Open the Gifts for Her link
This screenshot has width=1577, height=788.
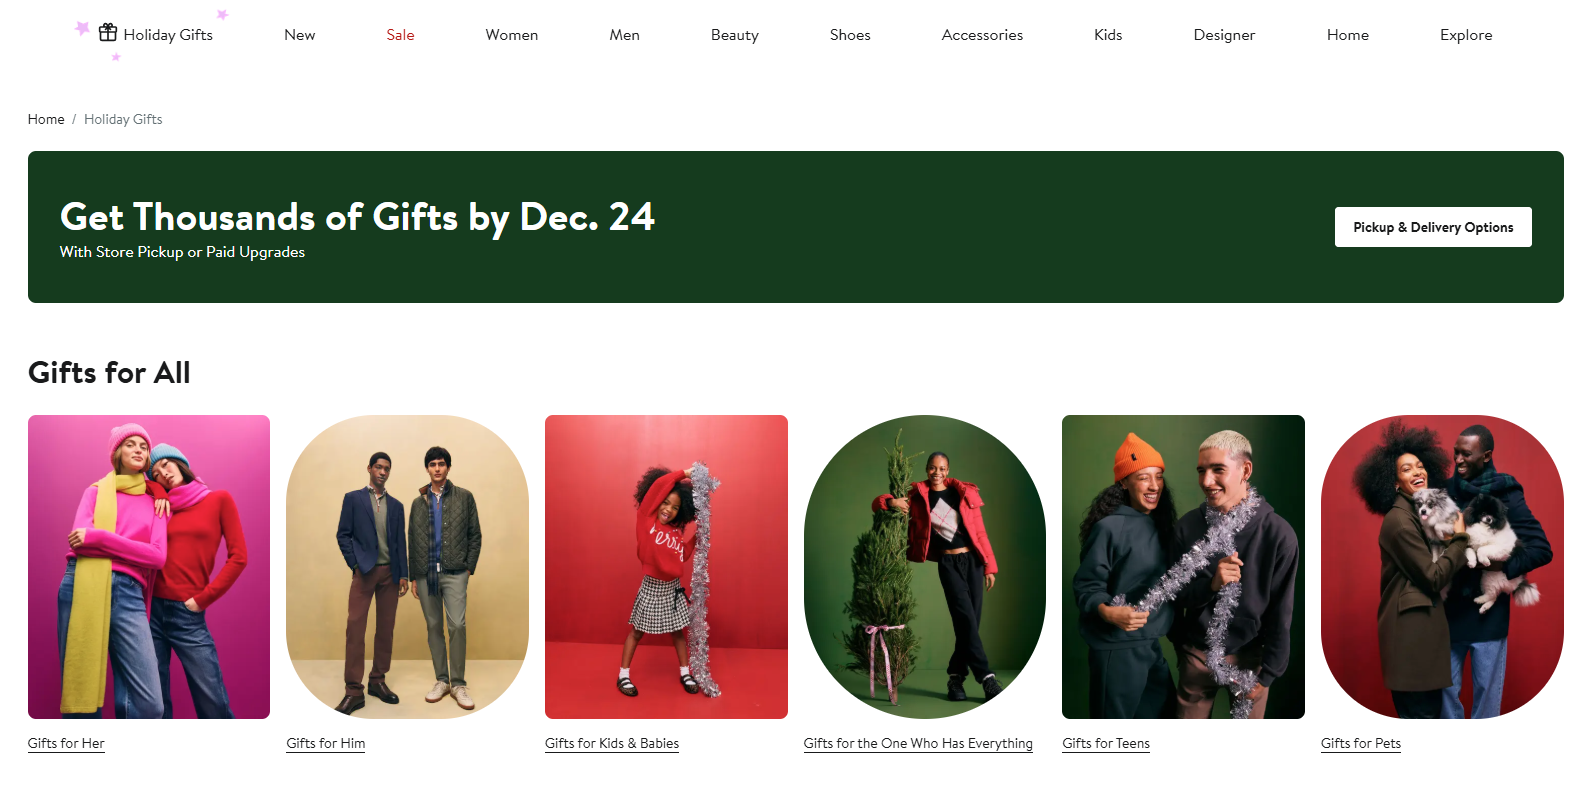tap(66, 743)
